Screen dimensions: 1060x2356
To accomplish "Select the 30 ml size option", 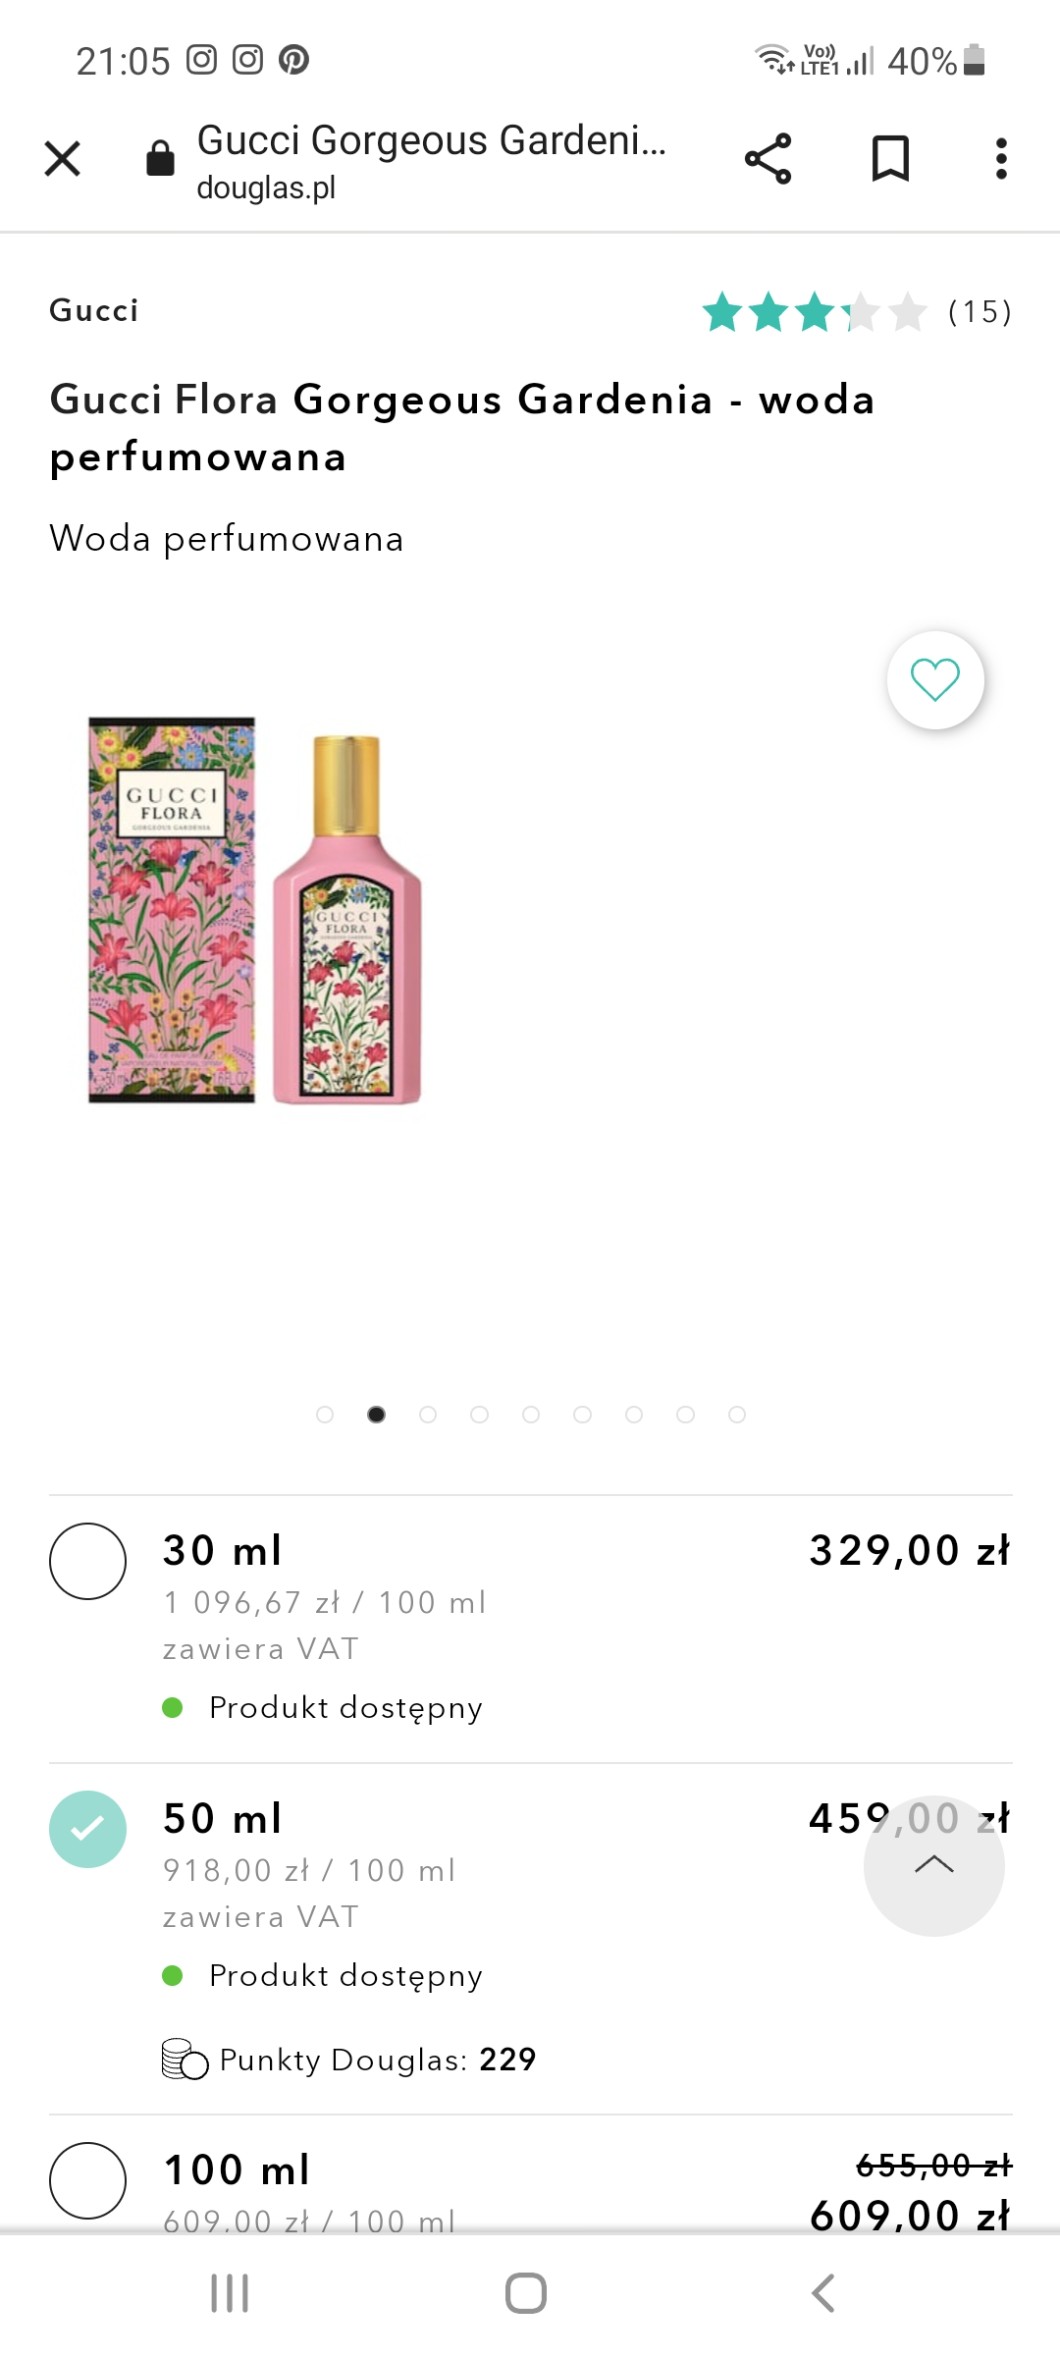I will pyautogui.click(x=88, y=1561).
